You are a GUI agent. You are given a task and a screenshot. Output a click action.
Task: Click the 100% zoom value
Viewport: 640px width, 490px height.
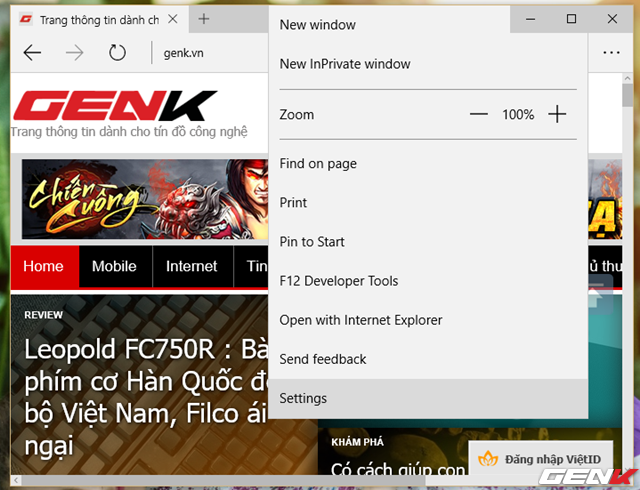tap(518, 115)
